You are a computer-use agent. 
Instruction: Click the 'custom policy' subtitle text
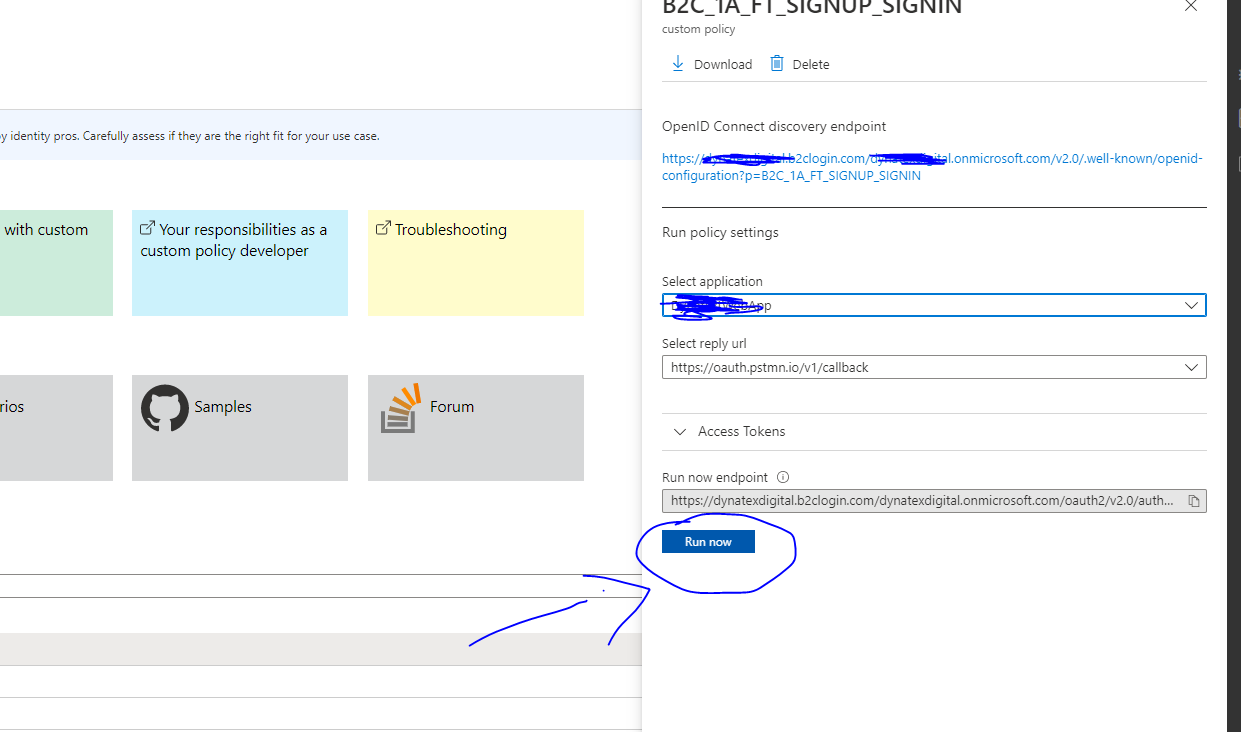pos(698,30)
